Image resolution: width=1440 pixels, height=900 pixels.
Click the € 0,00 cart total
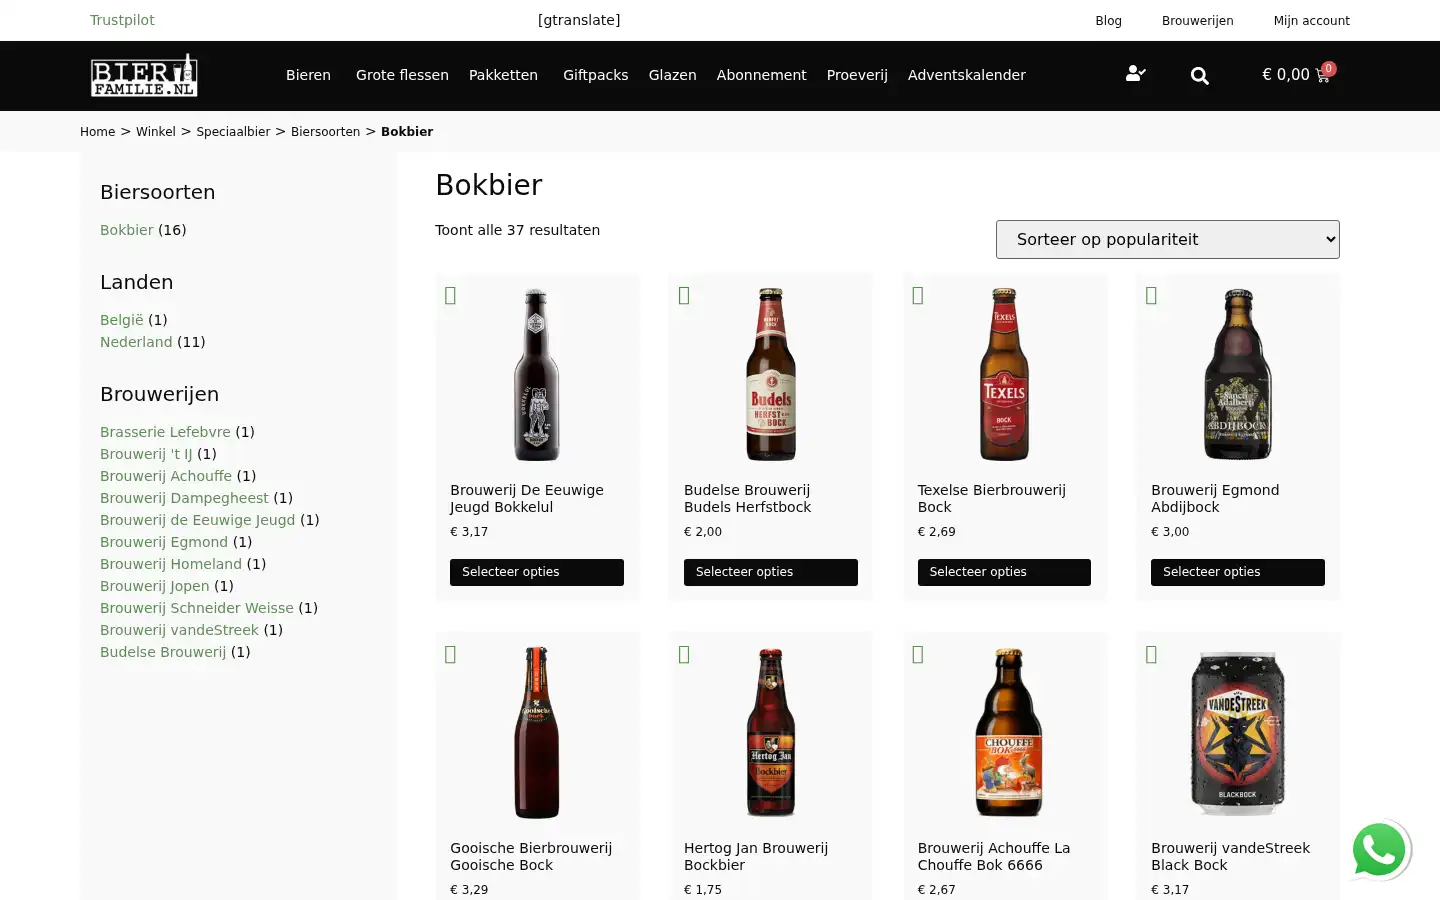(x=1285, y=75)
